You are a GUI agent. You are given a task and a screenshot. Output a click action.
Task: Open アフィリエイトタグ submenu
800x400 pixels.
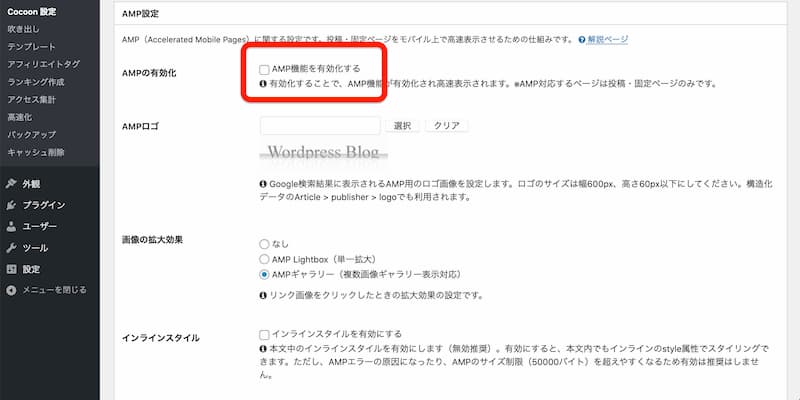click(x=43, y=64)
